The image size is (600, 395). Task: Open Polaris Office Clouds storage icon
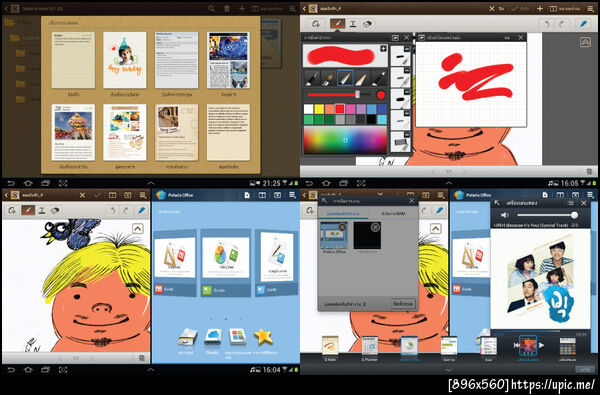[213, 336]
